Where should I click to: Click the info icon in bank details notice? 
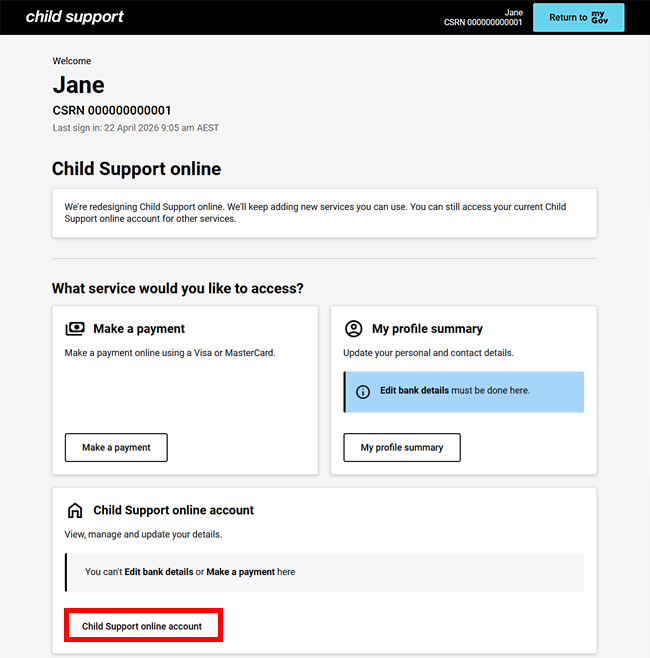pos(363,391)
